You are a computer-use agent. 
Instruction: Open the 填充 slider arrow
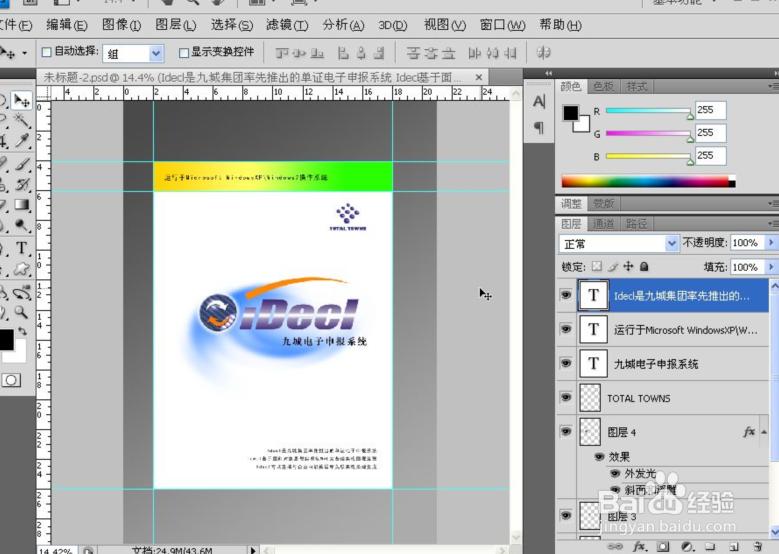[x=771, y=267]
